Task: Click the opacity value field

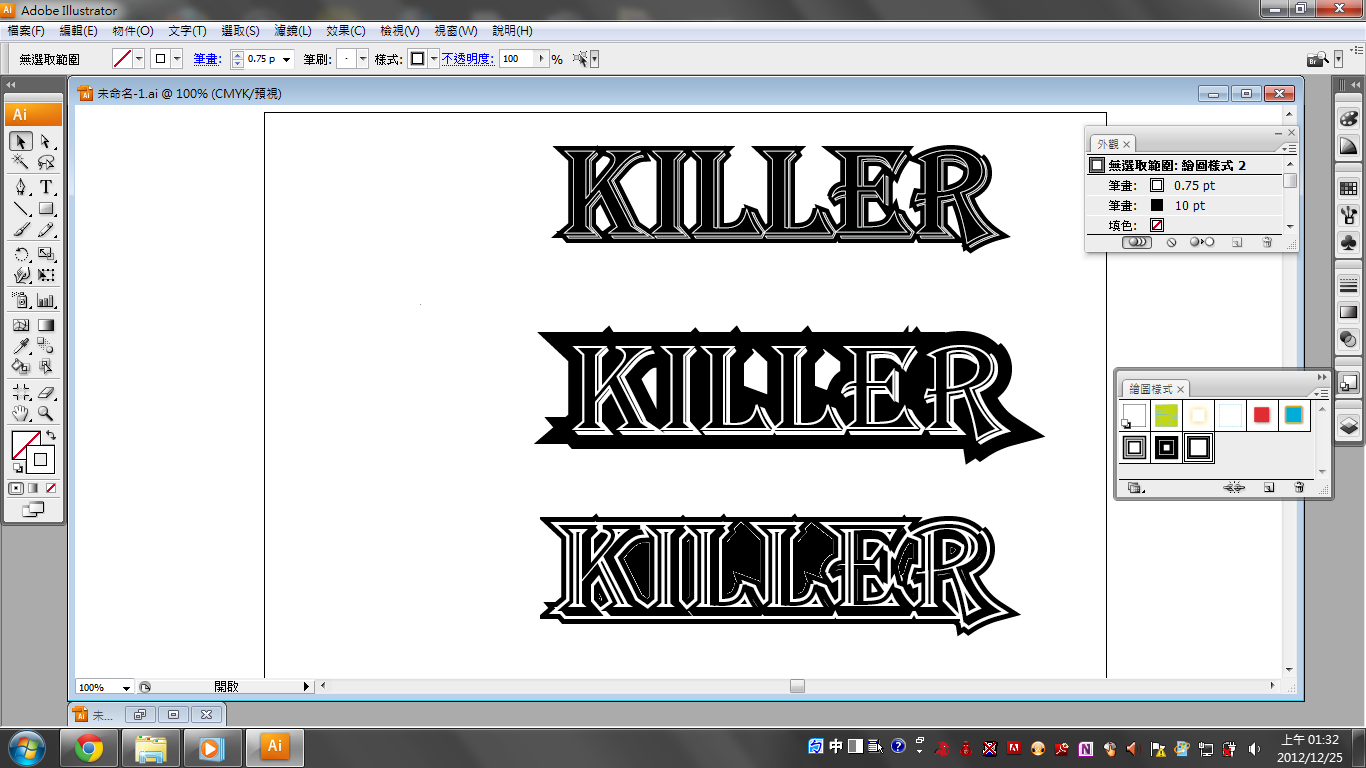Action: (x=518, y=59)
